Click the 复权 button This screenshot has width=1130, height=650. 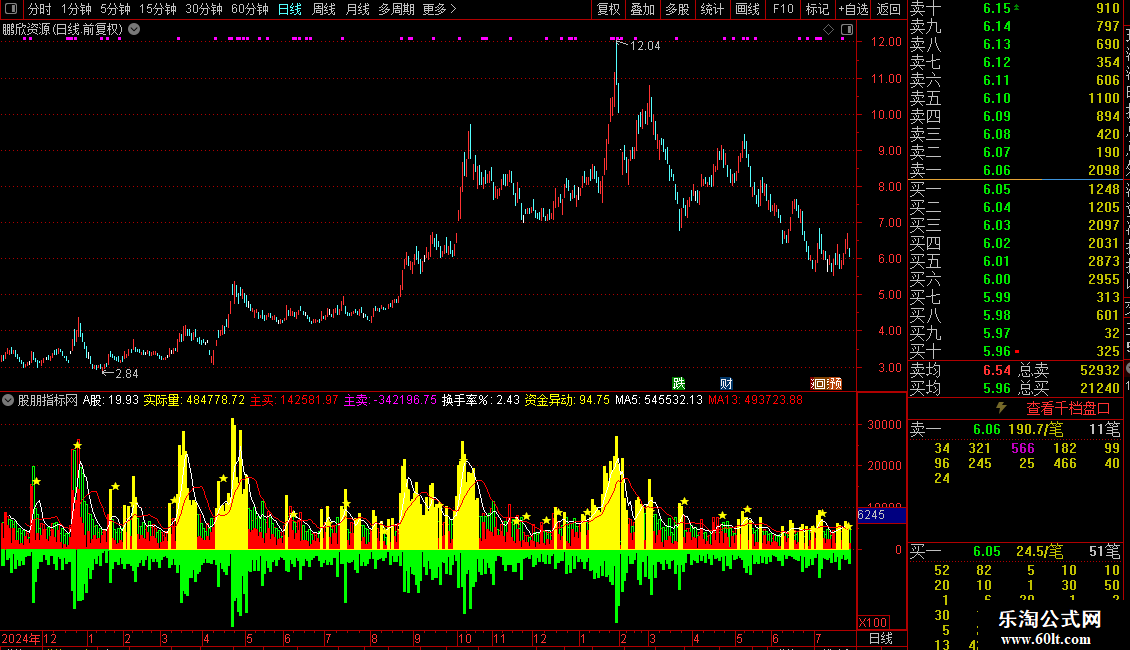coord(608,9)
